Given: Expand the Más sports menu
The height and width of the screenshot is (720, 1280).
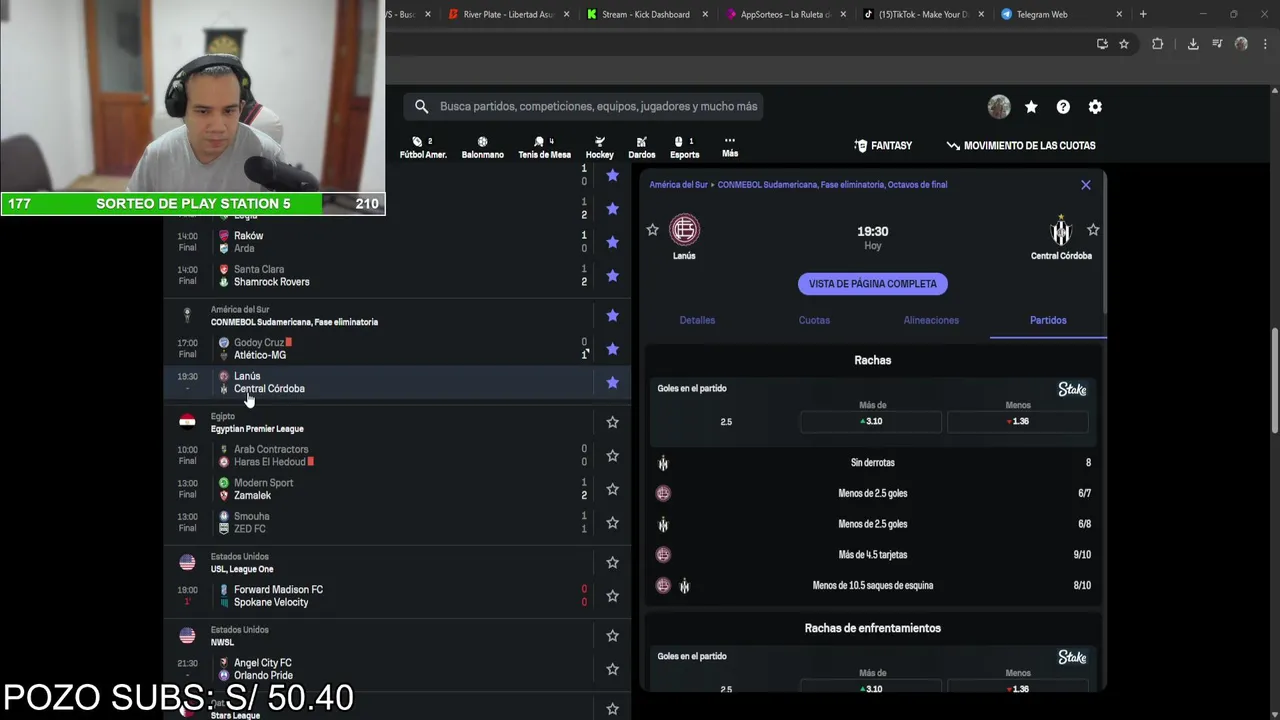Looking at the screenshot, I should pos(730,147).
